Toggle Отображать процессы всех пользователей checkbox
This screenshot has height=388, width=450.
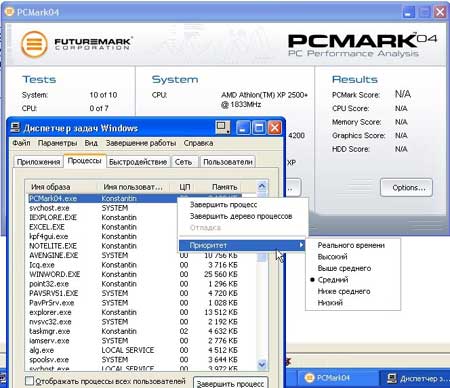pos(30,381)
